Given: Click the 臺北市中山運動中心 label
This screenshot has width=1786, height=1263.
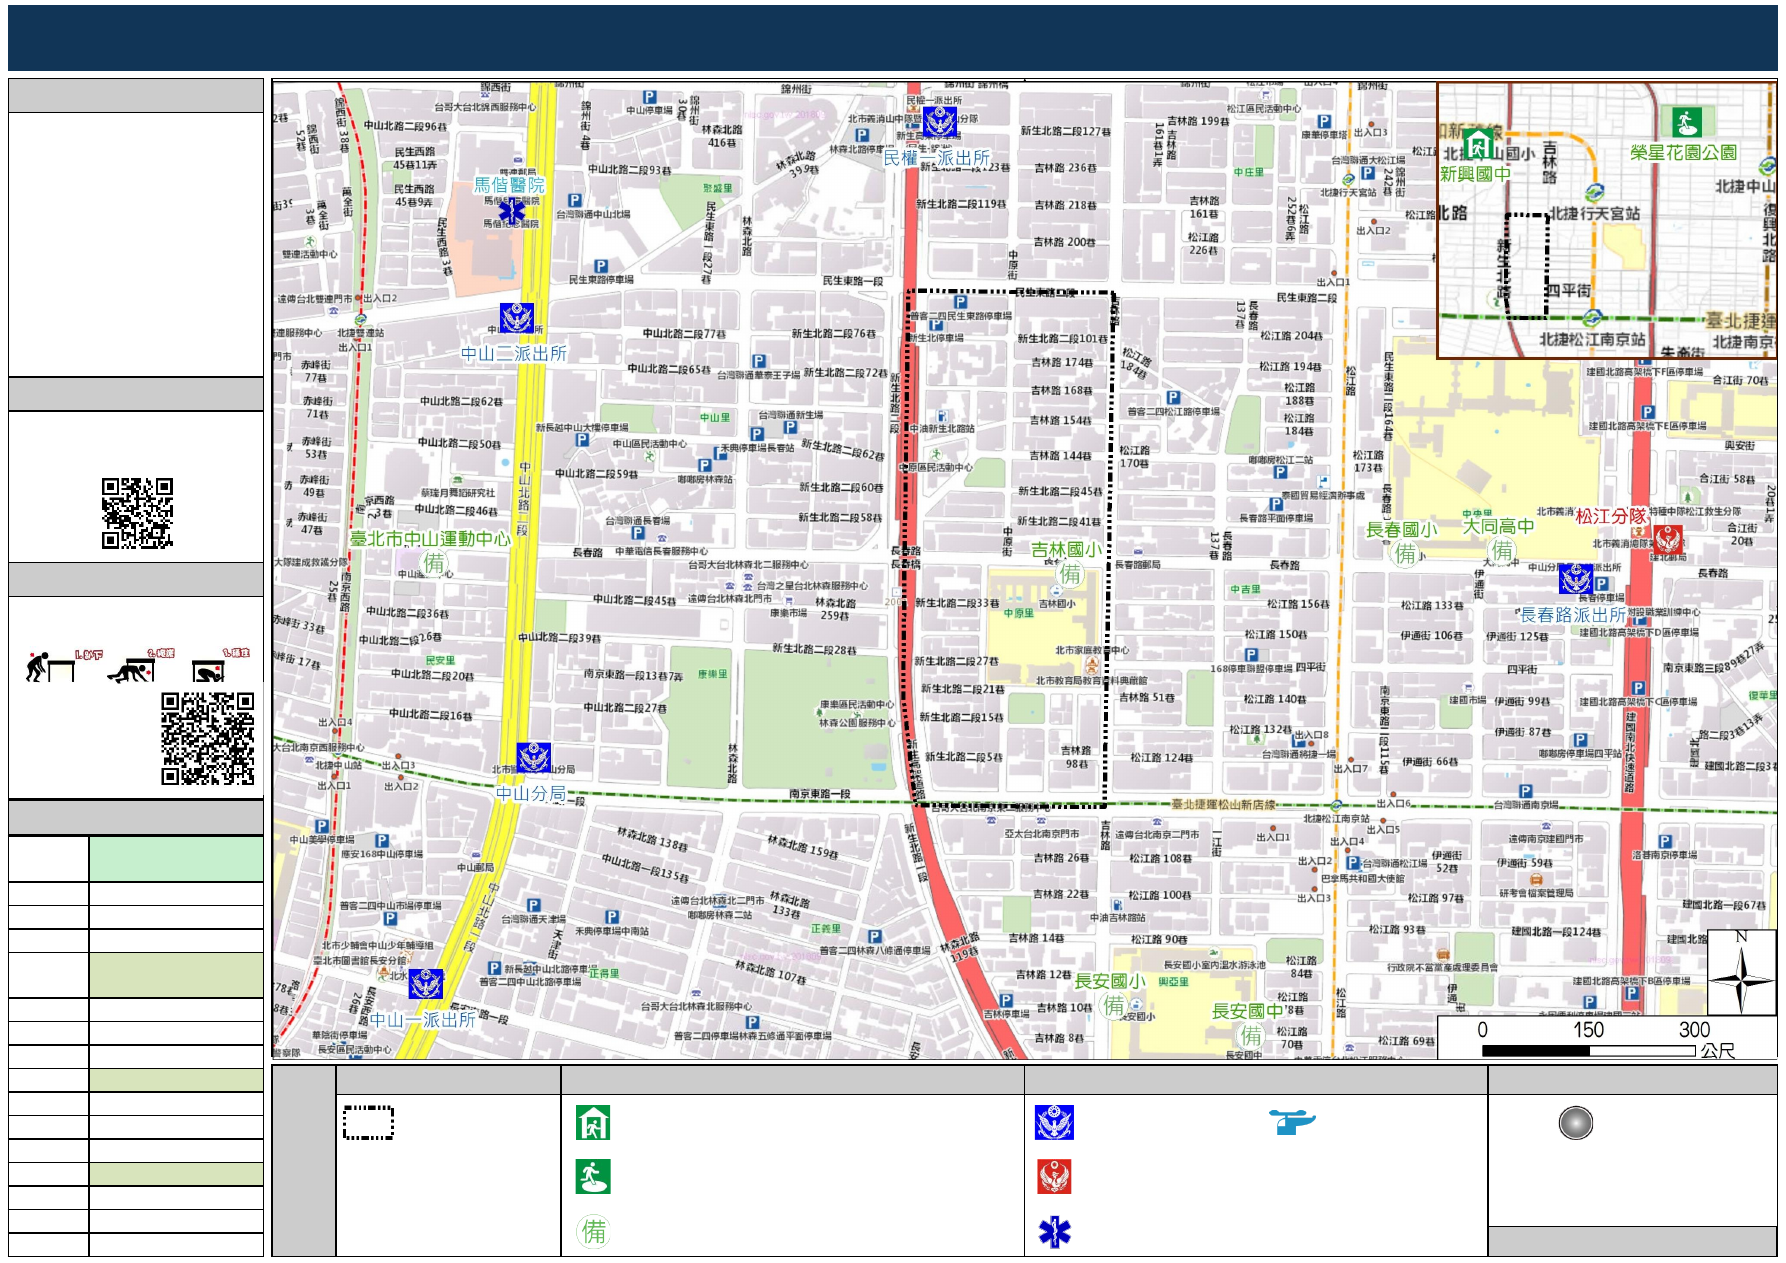Looking at the screenshot, I should coord(429,539).
